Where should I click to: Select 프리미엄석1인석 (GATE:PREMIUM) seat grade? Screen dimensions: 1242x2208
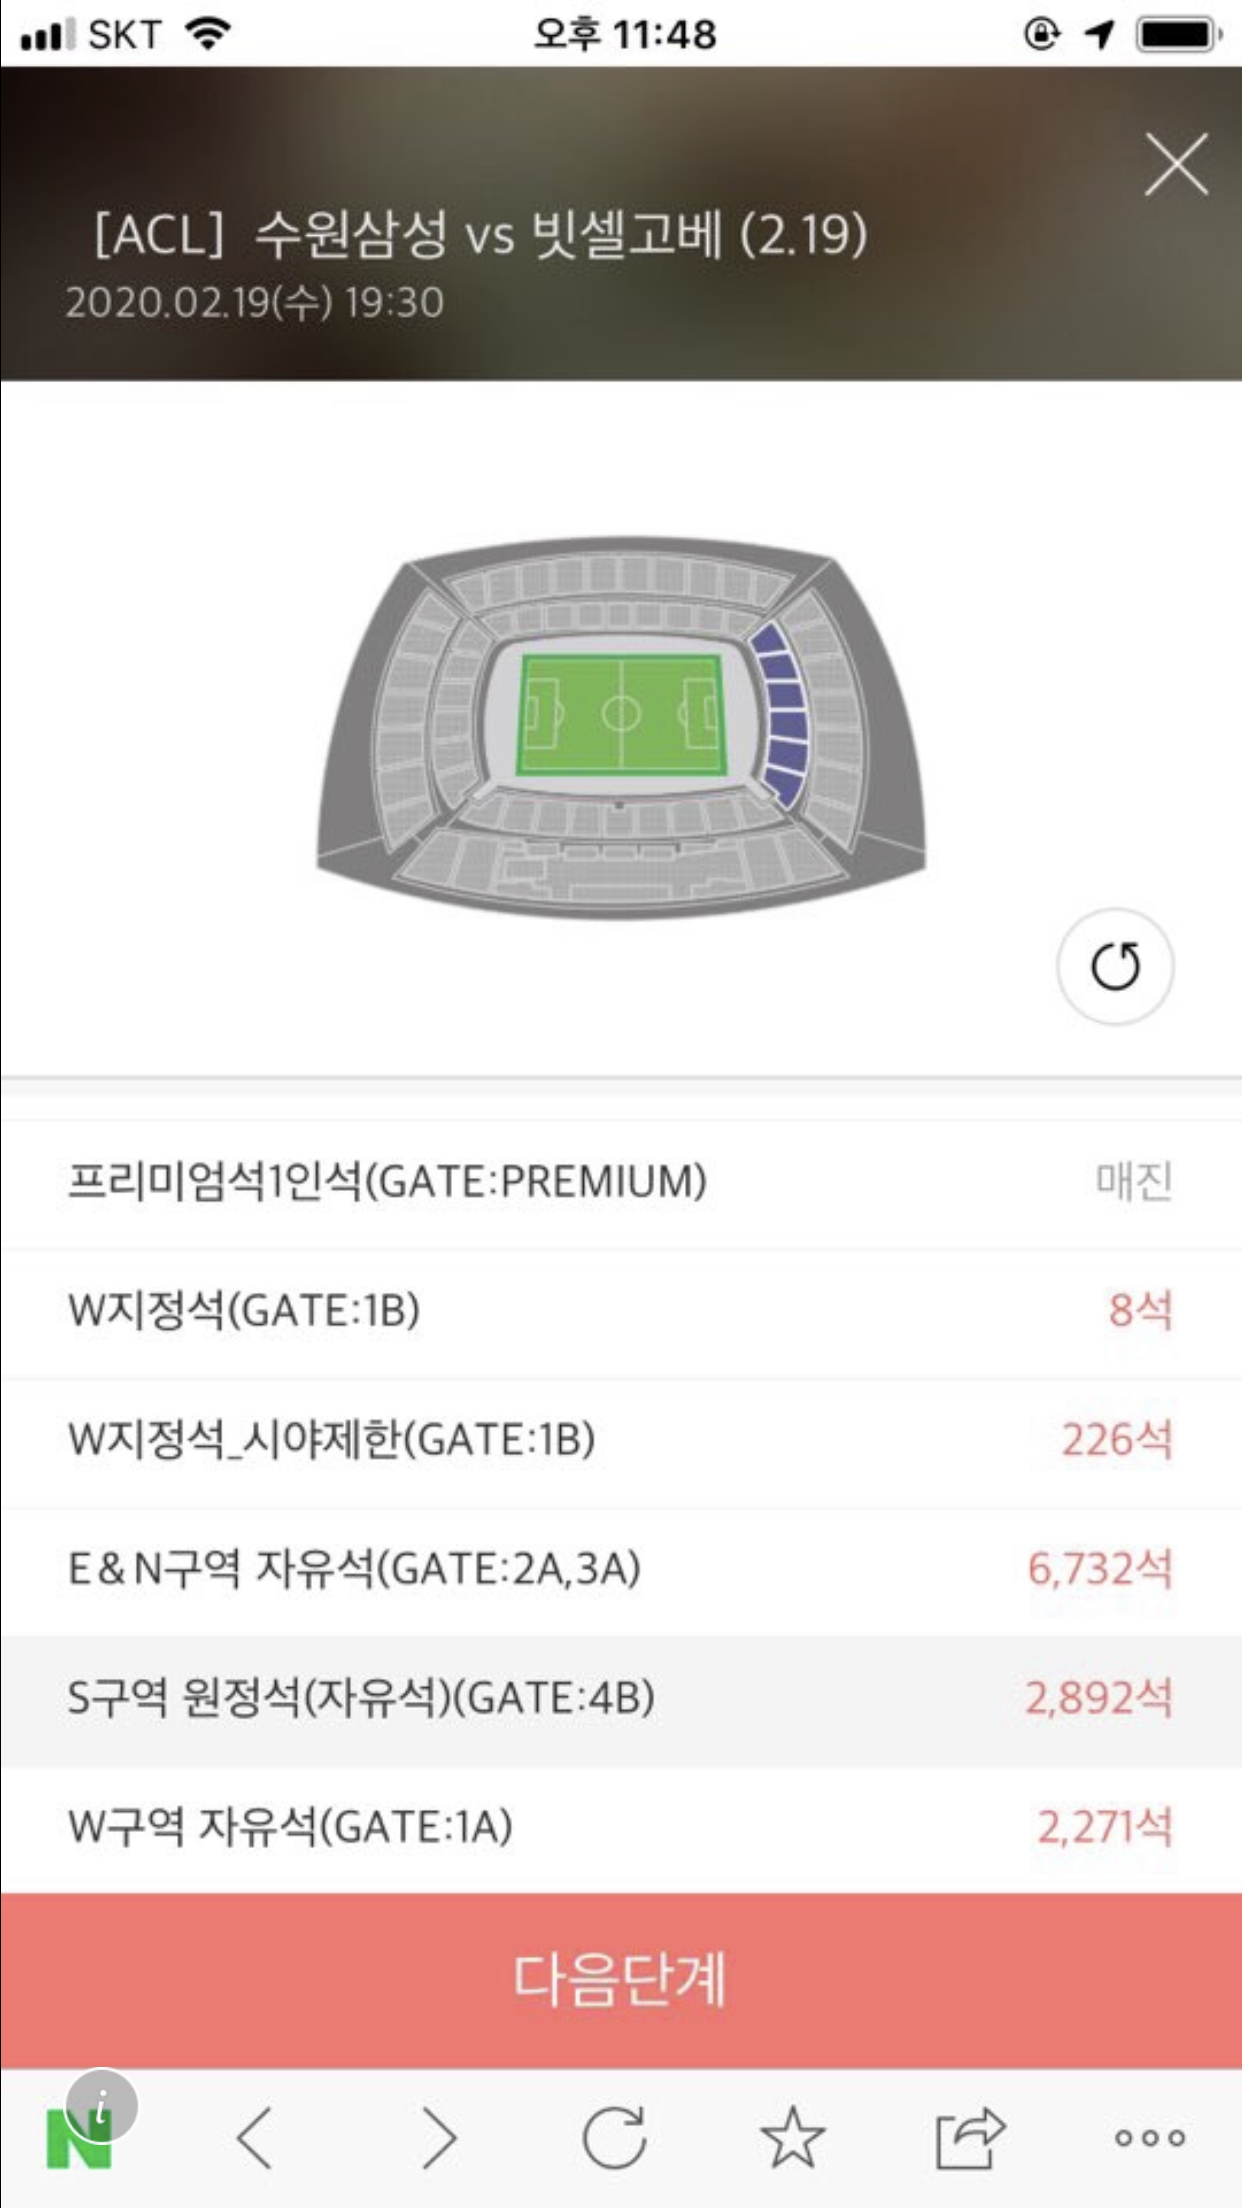(620, 1182)
